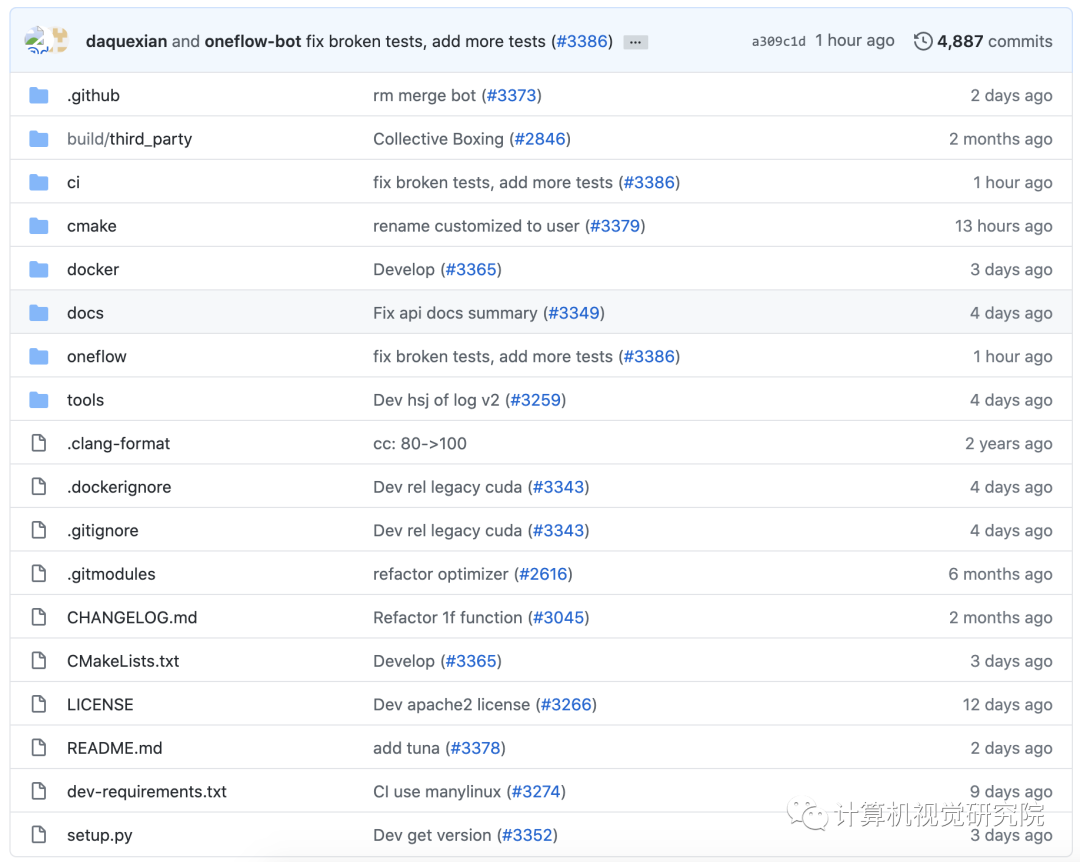
Task: Open CMakeLists.txt file
Action: coord(123,661)
